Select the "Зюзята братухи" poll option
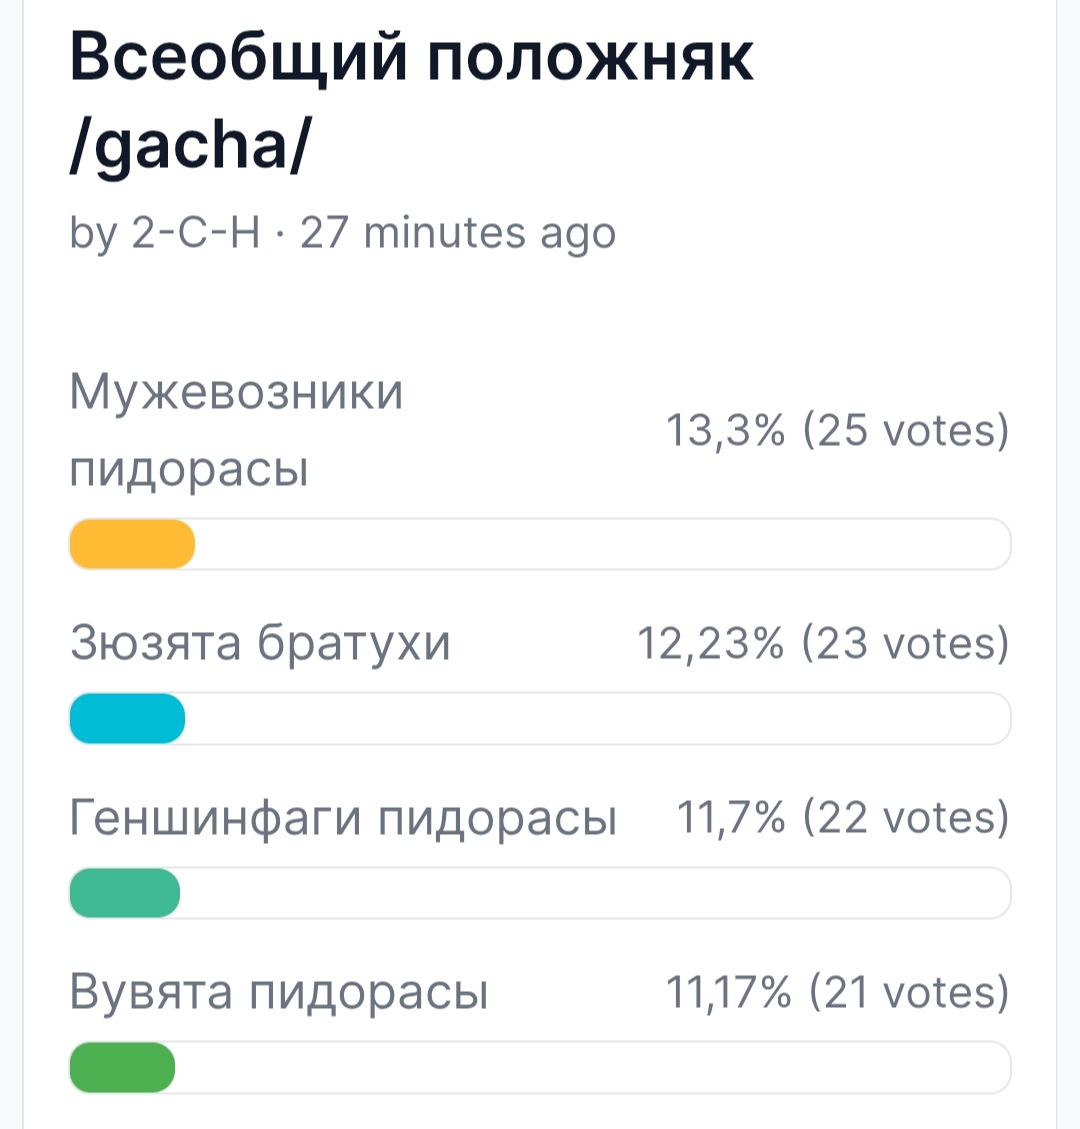The width and height of the screenshot is (1080, 1129). click(x=260, y=642)
